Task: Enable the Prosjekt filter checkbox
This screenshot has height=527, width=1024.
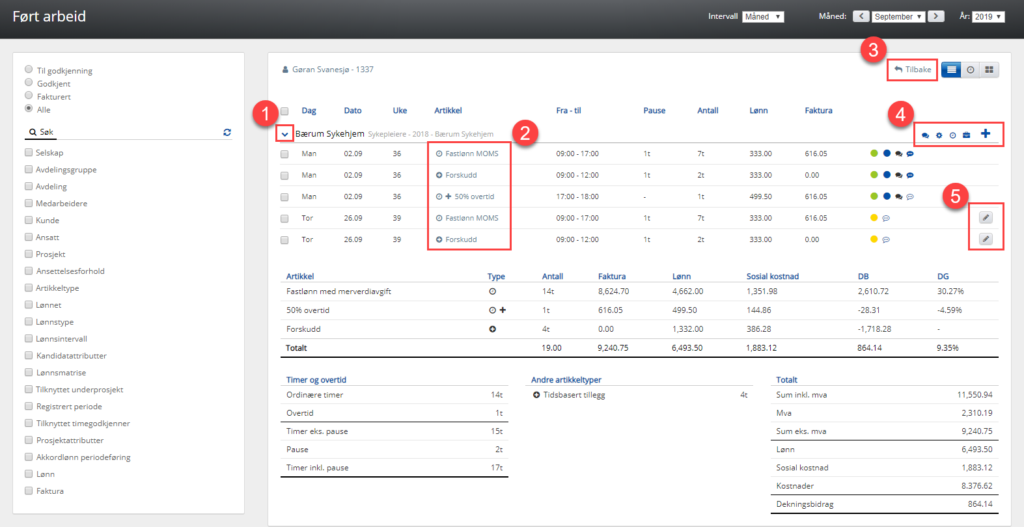Action: (29, 254)
